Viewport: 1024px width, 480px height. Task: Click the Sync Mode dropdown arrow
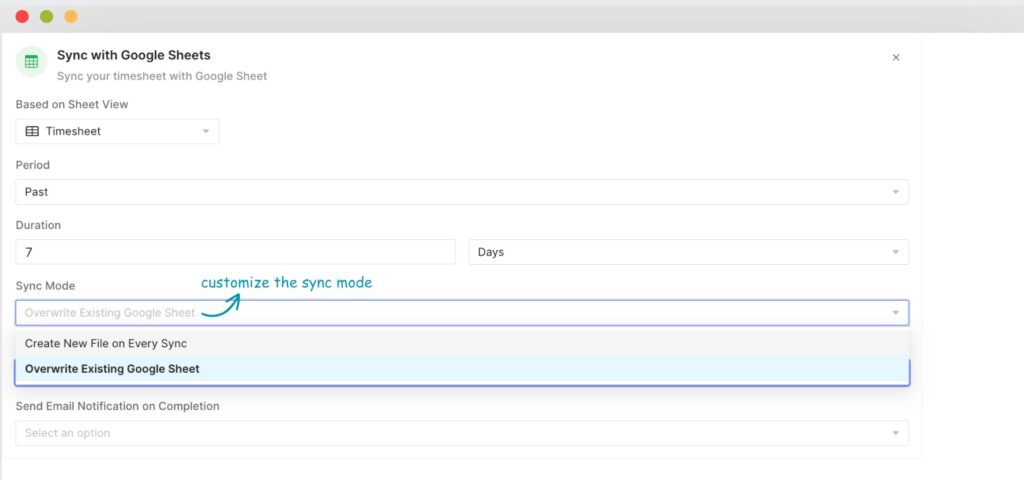(895, 313)
